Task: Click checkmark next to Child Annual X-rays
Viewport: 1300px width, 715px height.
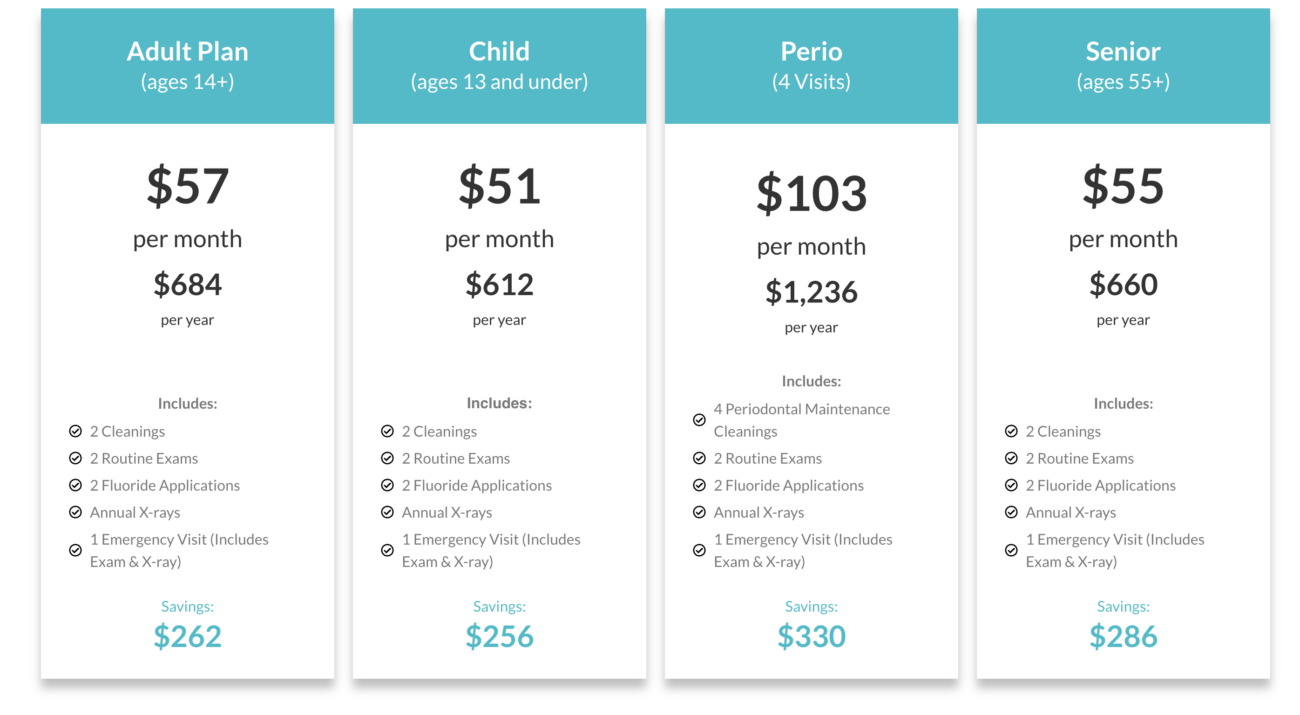Action: tap(387, 512)
